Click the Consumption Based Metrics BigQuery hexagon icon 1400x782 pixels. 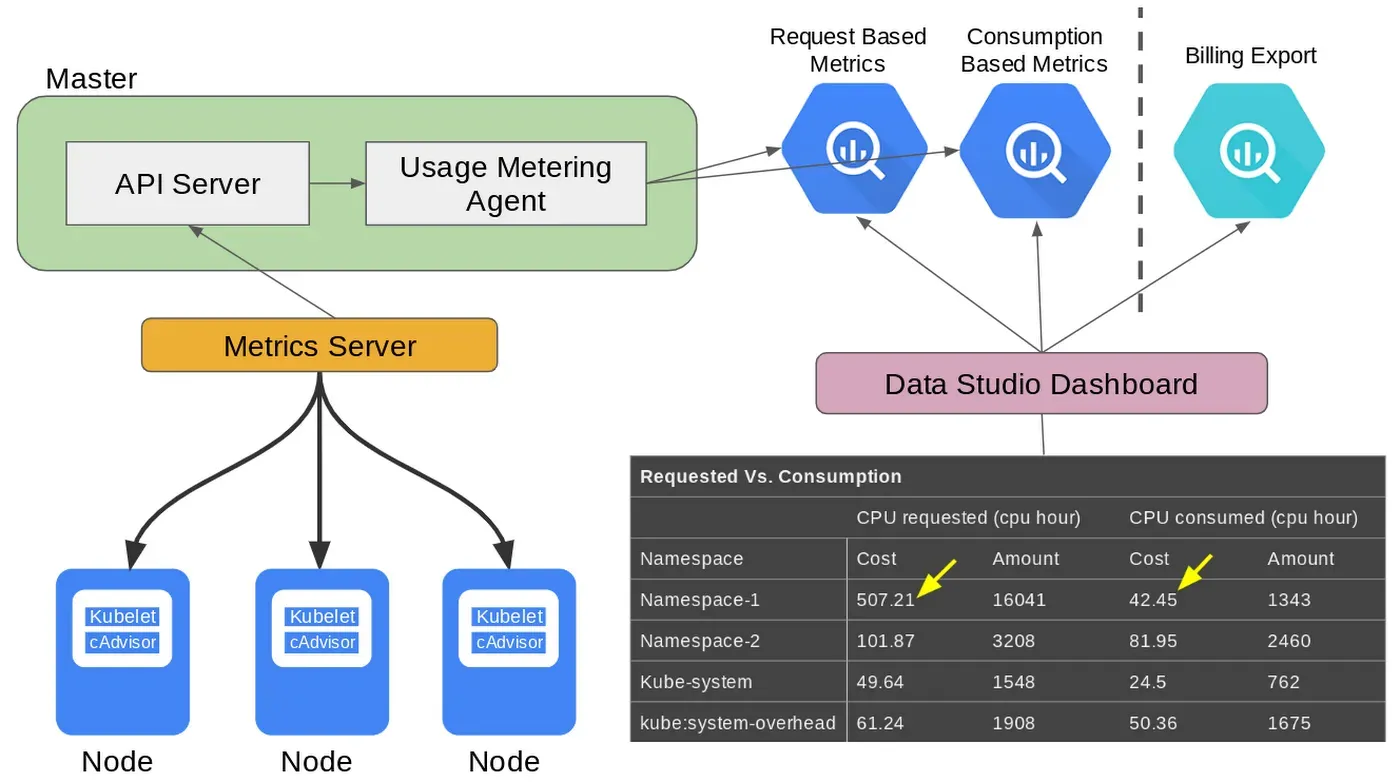[x=1036, y=150]
